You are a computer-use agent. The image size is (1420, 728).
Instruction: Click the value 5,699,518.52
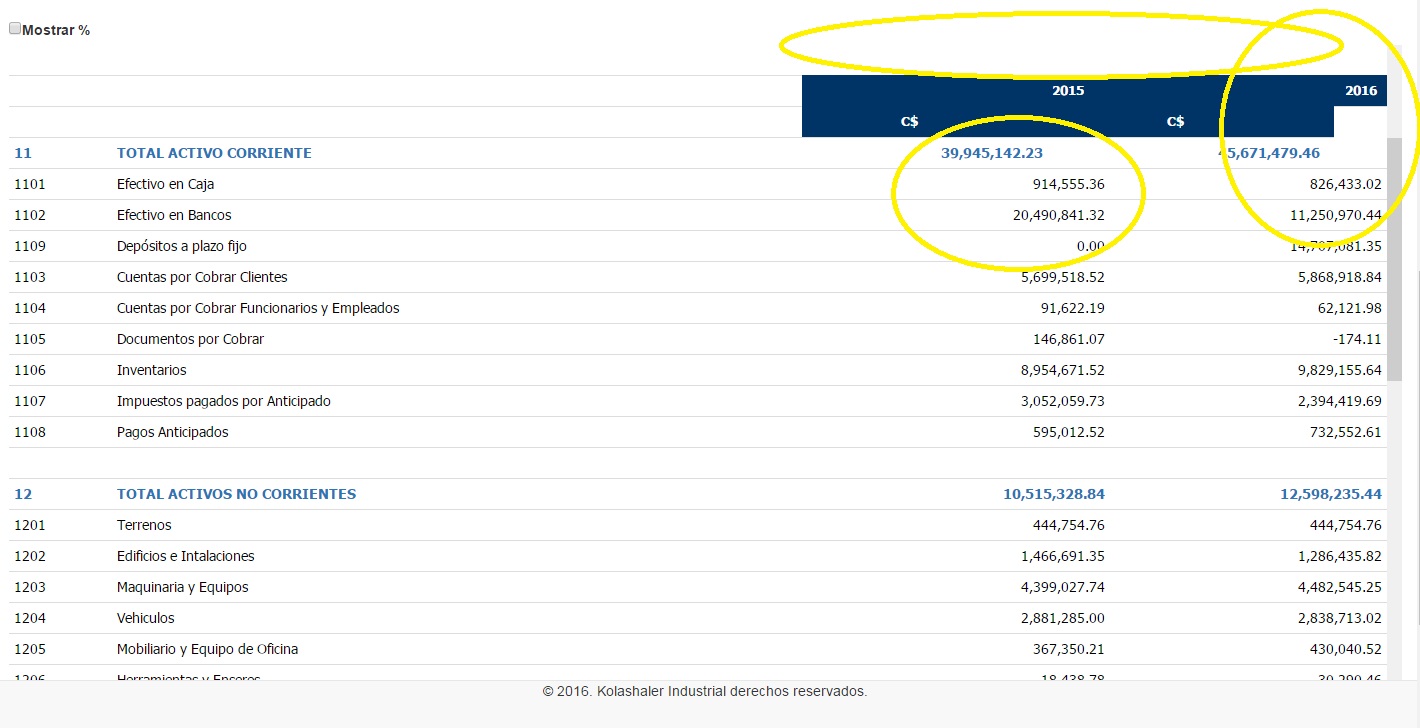[x=1064, y=277]
